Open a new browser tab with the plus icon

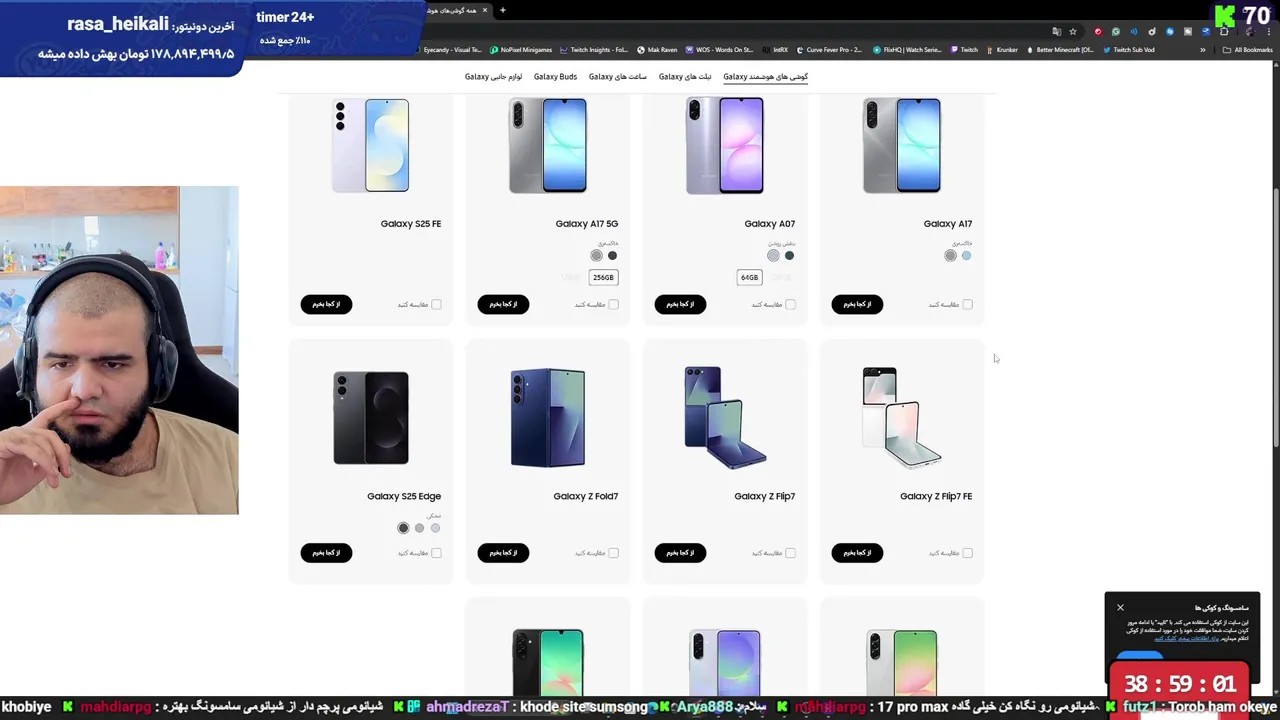(503, 10)
